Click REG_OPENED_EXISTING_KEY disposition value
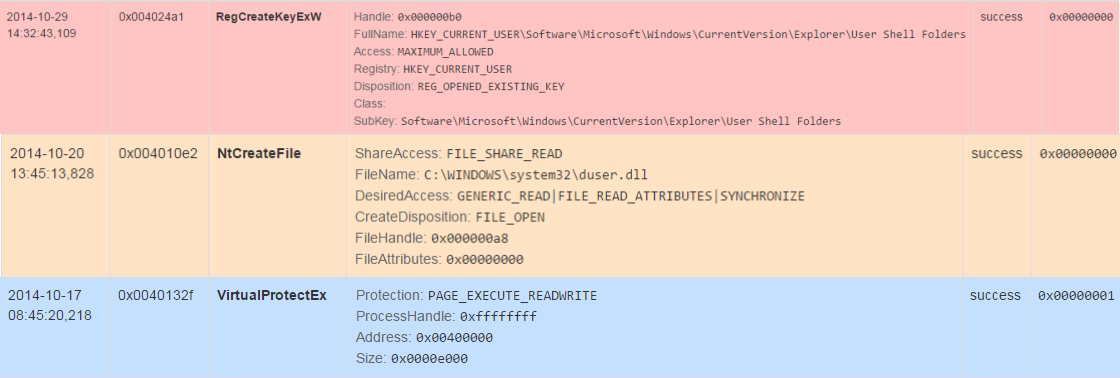This screenshot has height=378, width=1120. point(491,87)
